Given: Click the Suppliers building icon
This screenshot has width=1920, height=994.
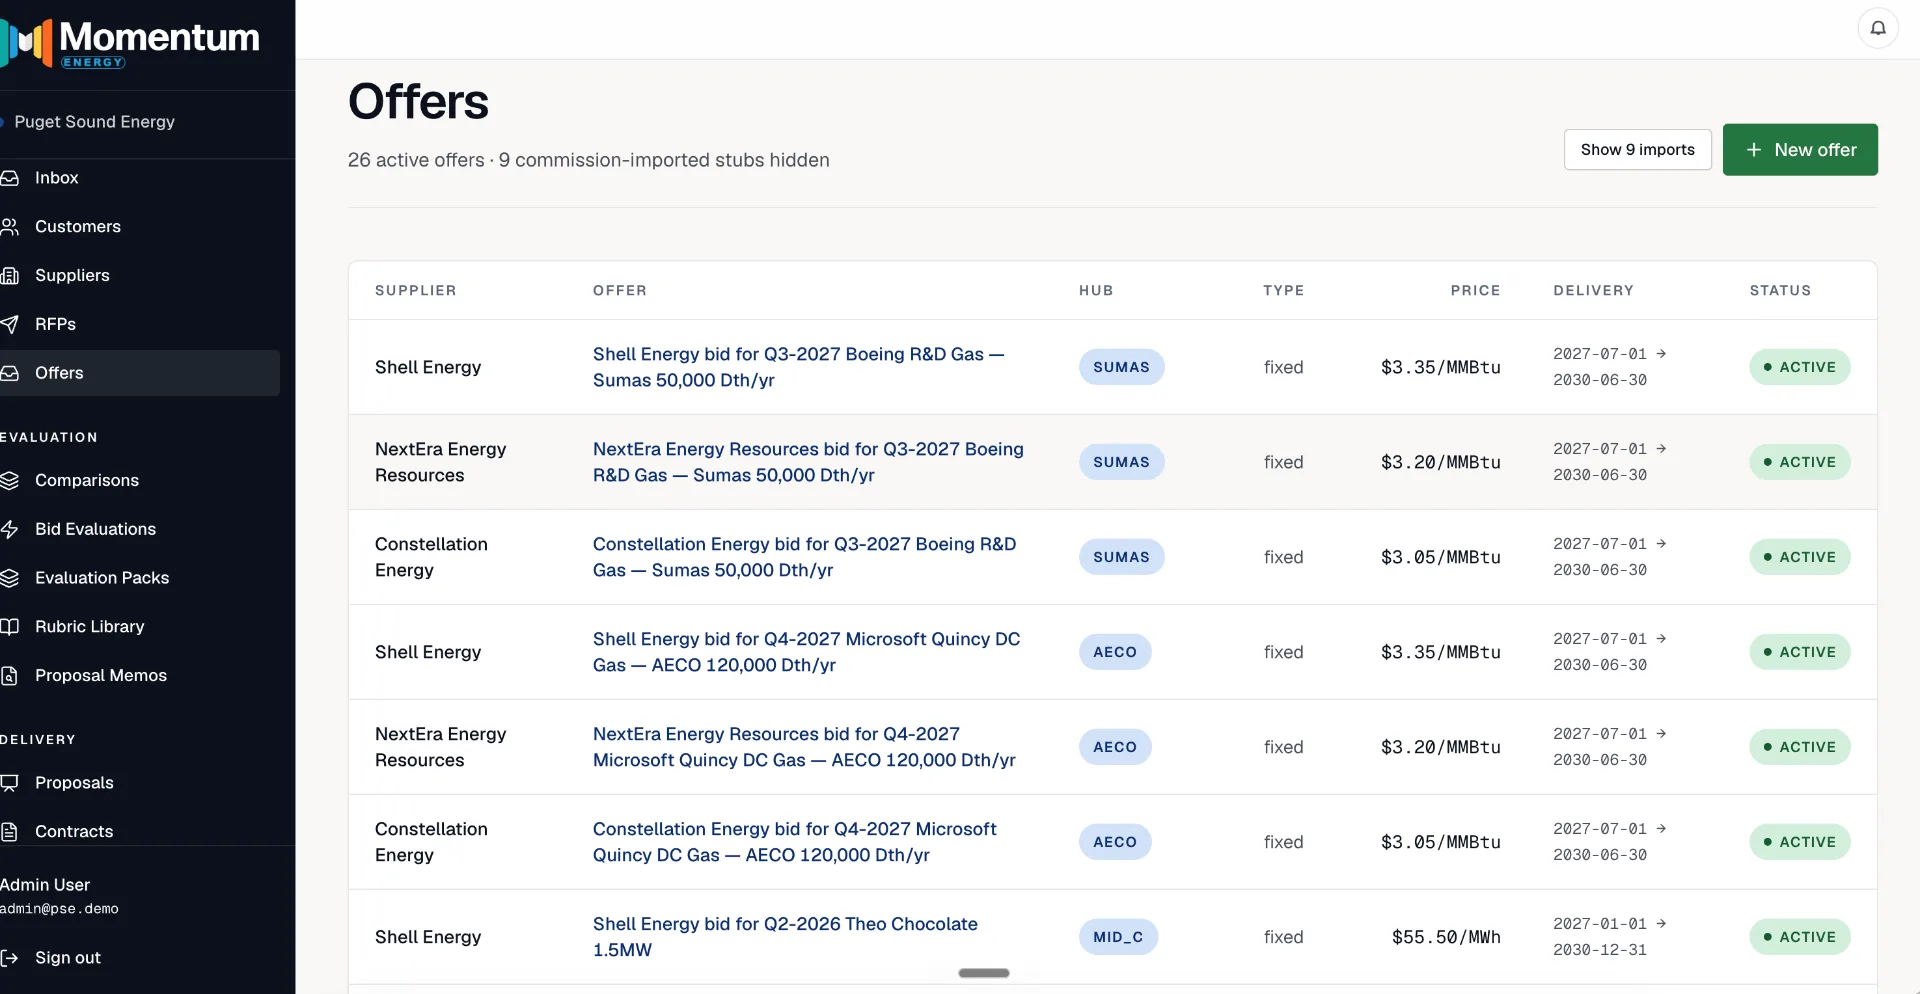Looking at the screenshot, I should 10,276.
